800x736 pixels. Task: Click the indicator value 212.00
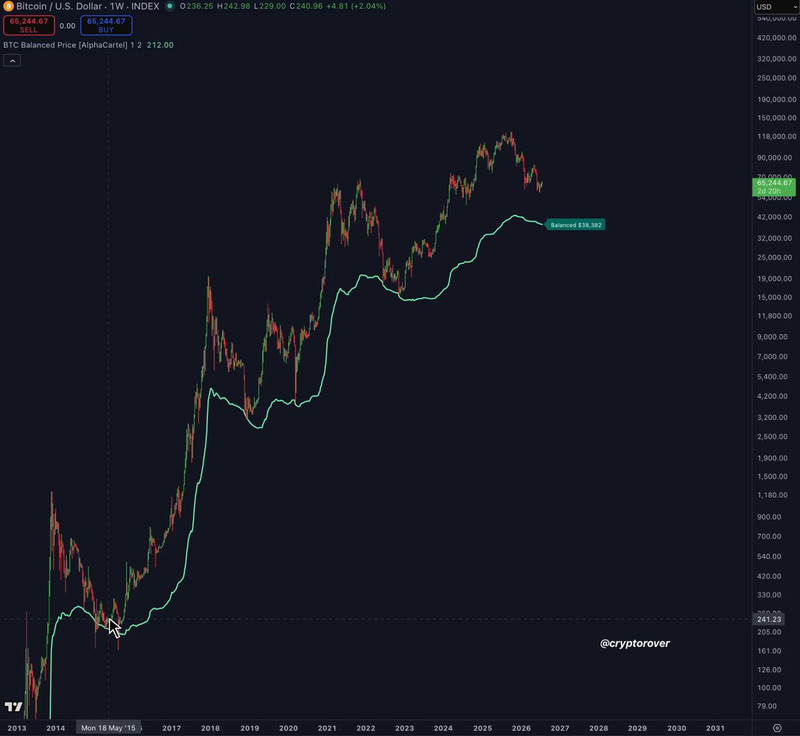click(160, 45)
